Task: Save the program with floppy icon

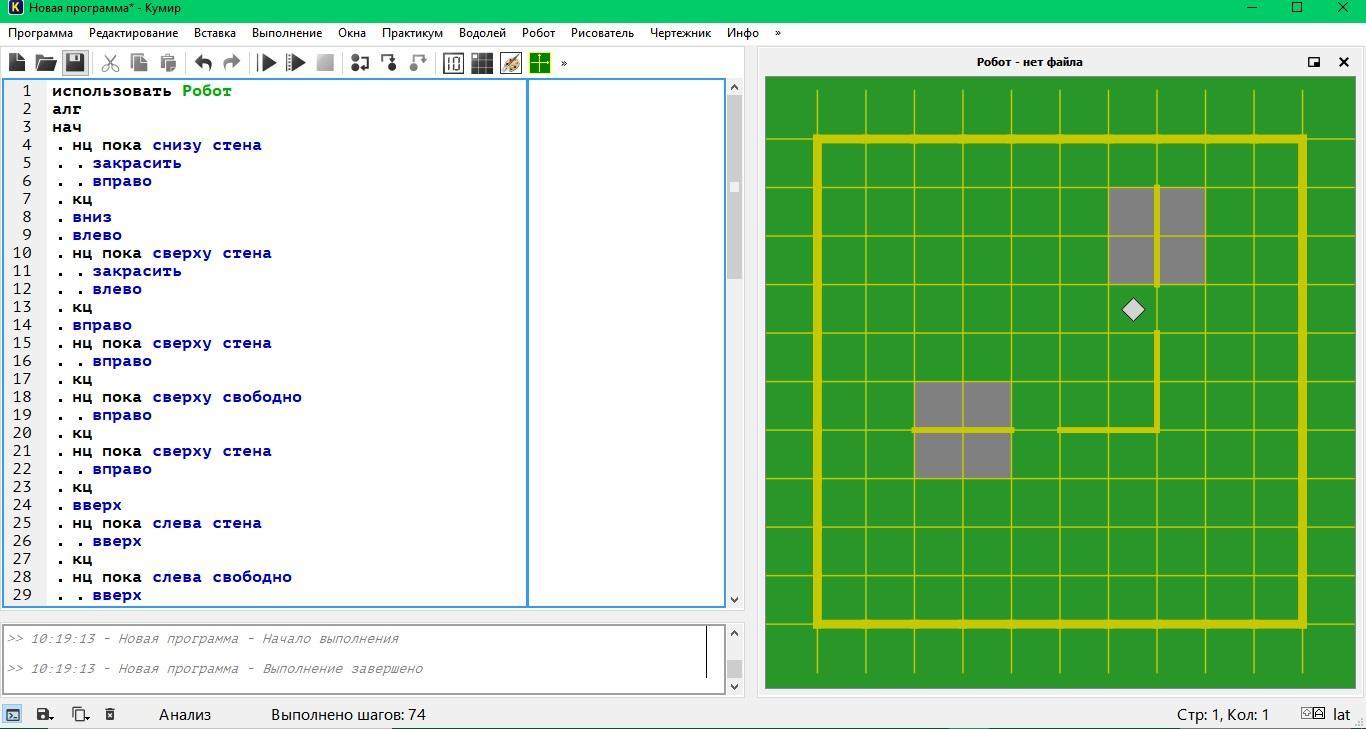Action: coord(75,63)
